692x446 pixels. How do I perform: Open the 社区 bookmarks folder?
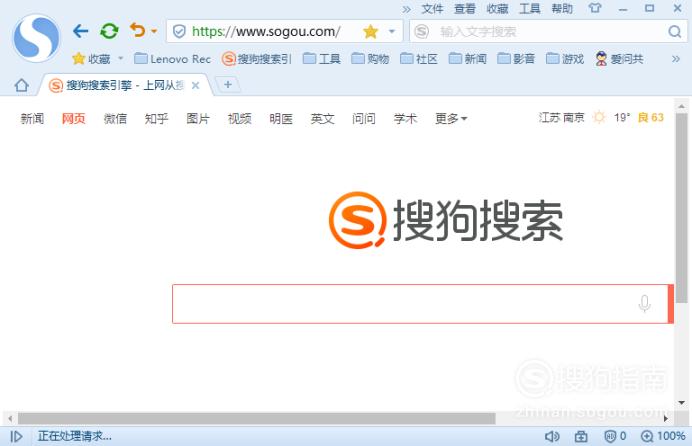[x=419, y=59]
